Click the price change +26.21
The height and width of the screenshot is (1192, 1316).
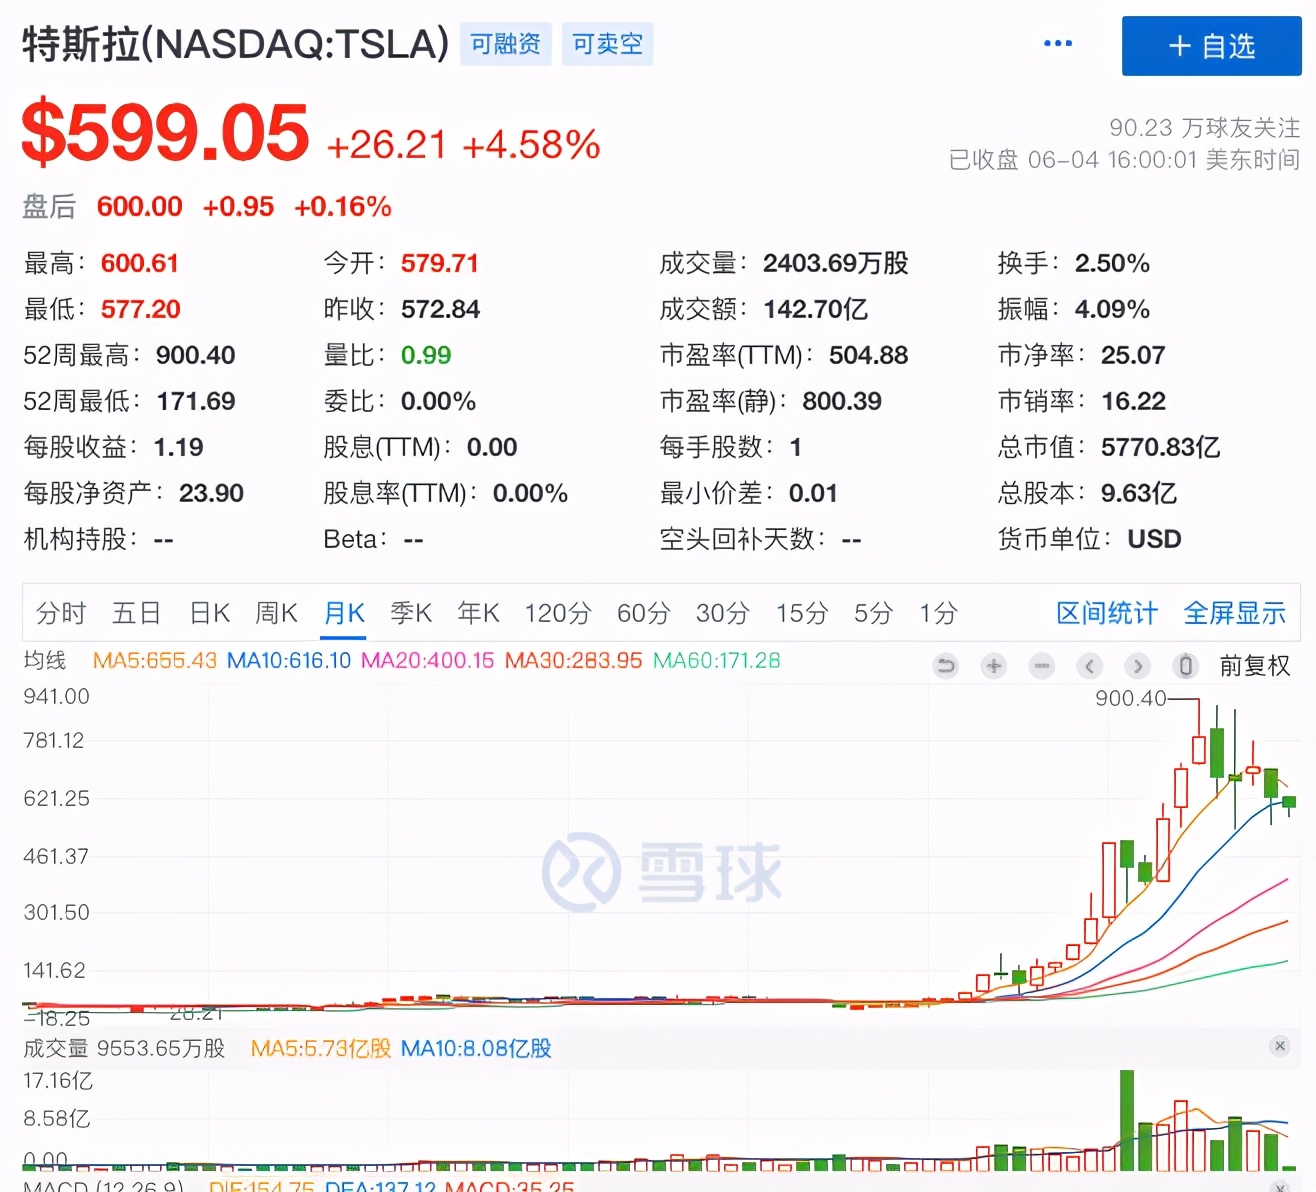point(386,145)
